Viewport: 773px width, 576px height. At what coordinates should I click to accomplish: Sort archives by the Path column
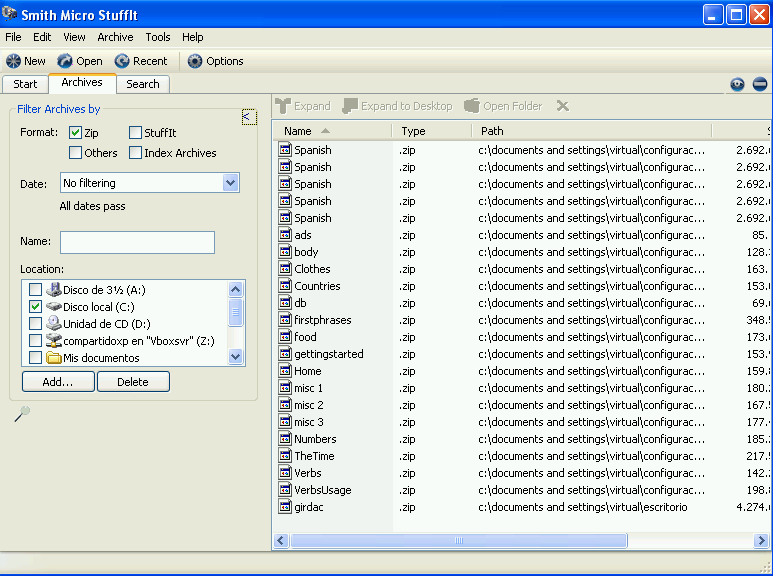[592, 131]
